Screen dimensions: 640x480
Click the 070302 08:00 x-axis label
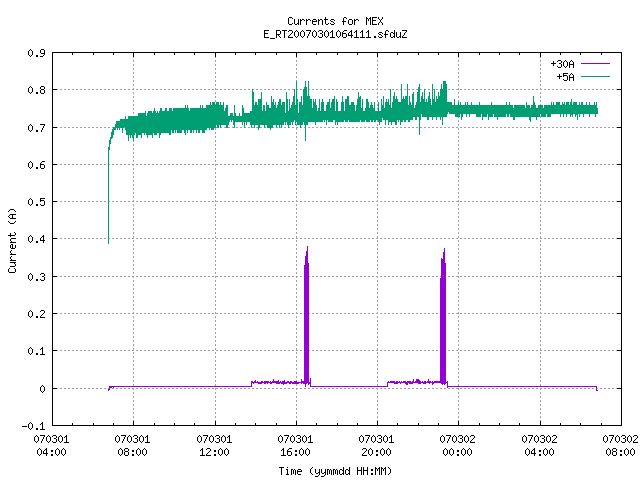(x=620, y=446)
